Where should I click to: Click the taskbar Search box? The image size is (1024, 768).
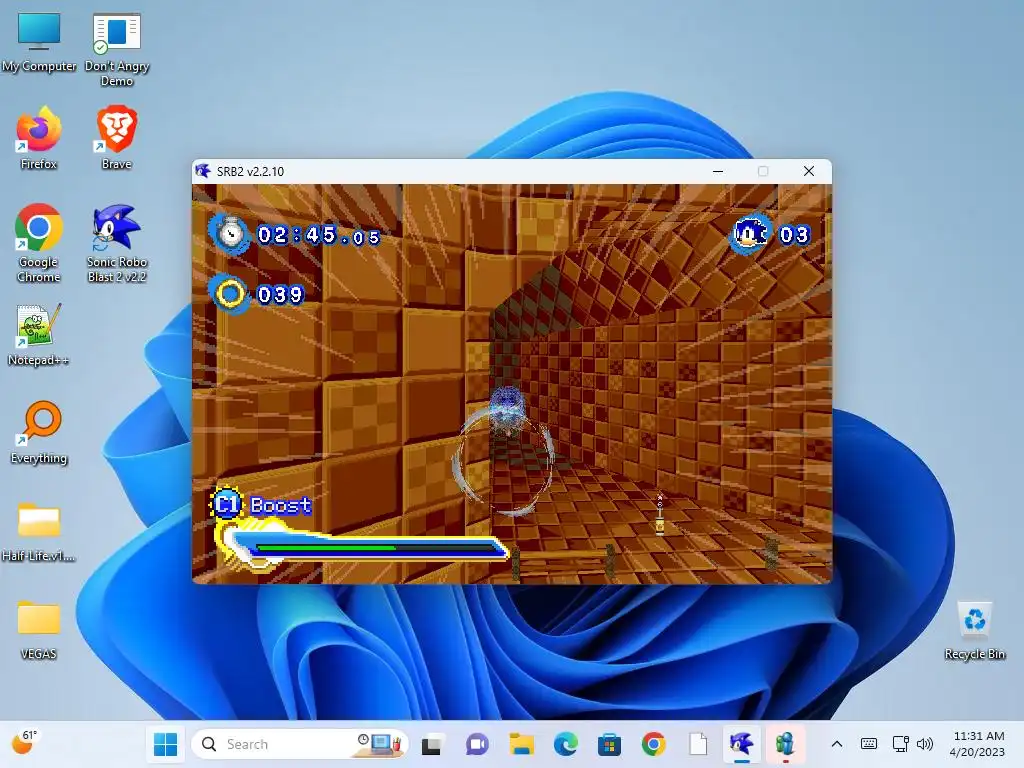click(300, 744)
